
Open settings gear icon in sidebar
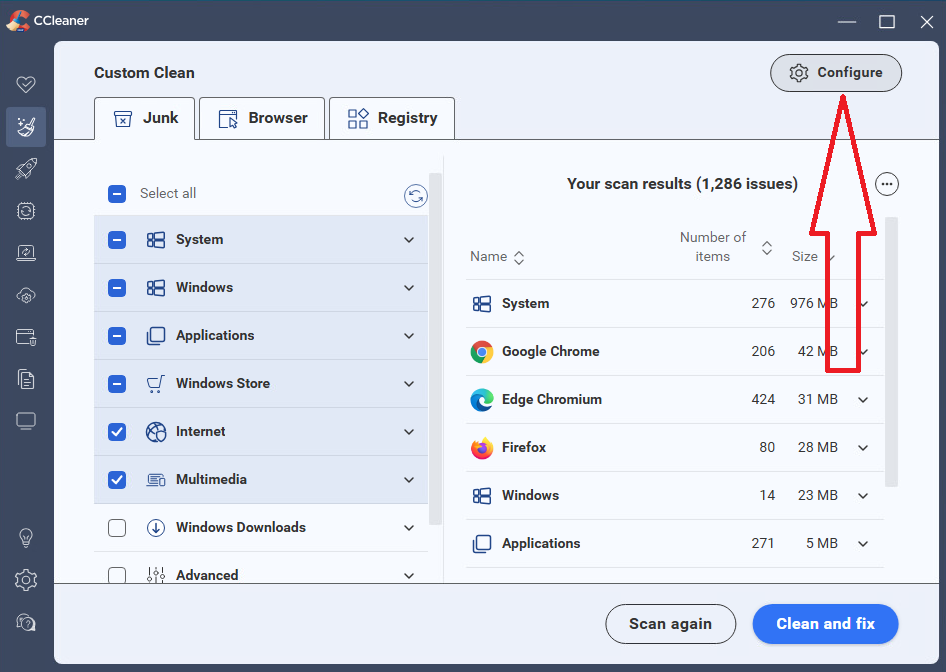pyautogui.click(x=26, y=580)
